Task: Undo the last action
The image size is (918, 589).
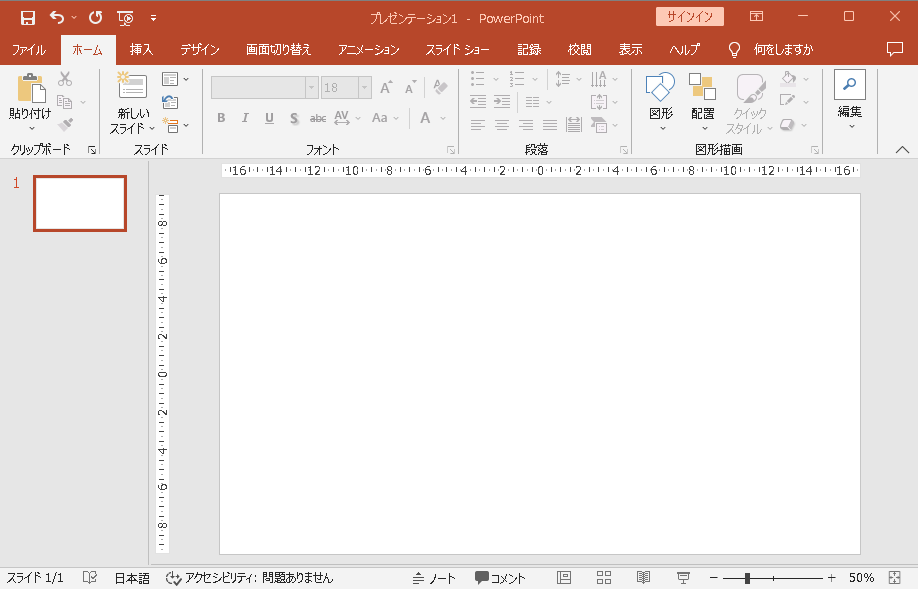Action: (x=57, y=18)
